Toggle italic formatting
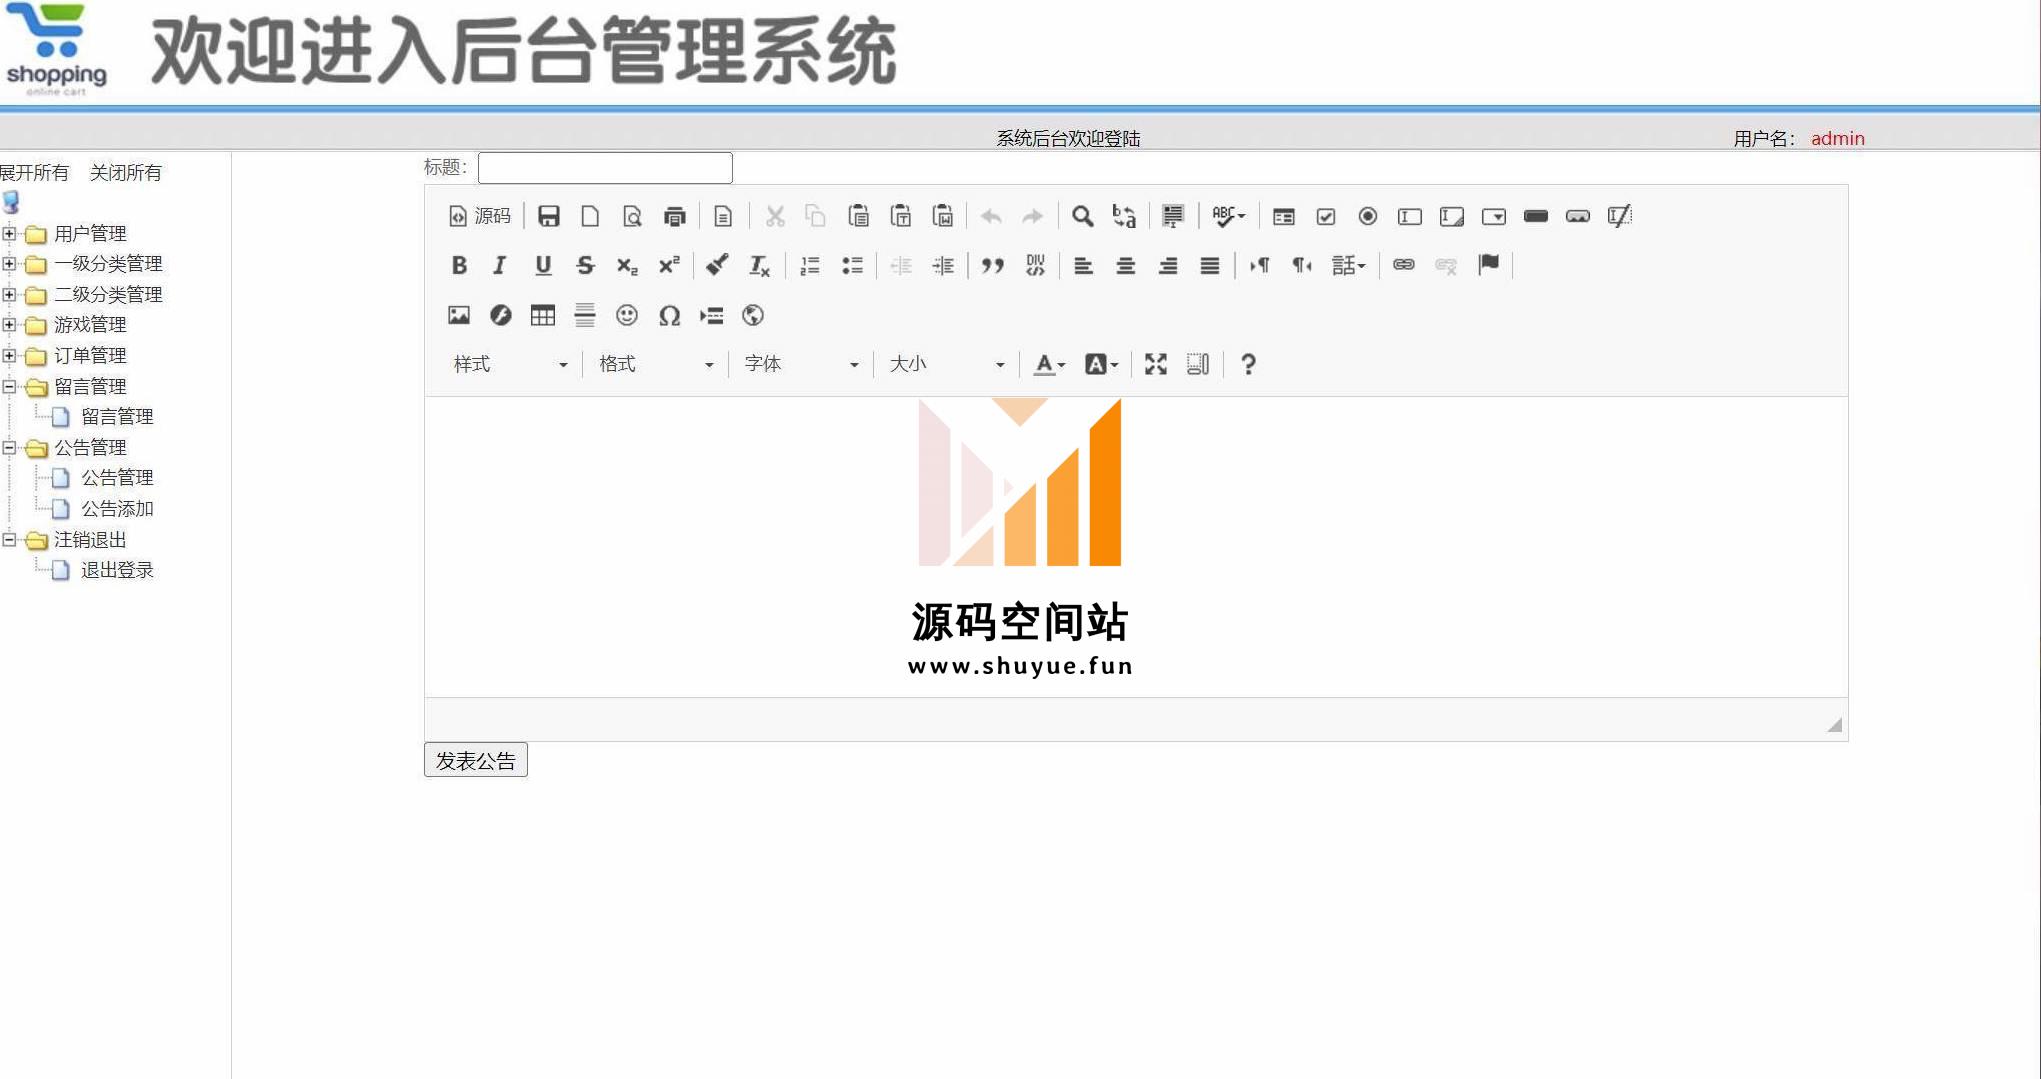This screenshot has width=2041, height=1079. [x=500, y=265]
